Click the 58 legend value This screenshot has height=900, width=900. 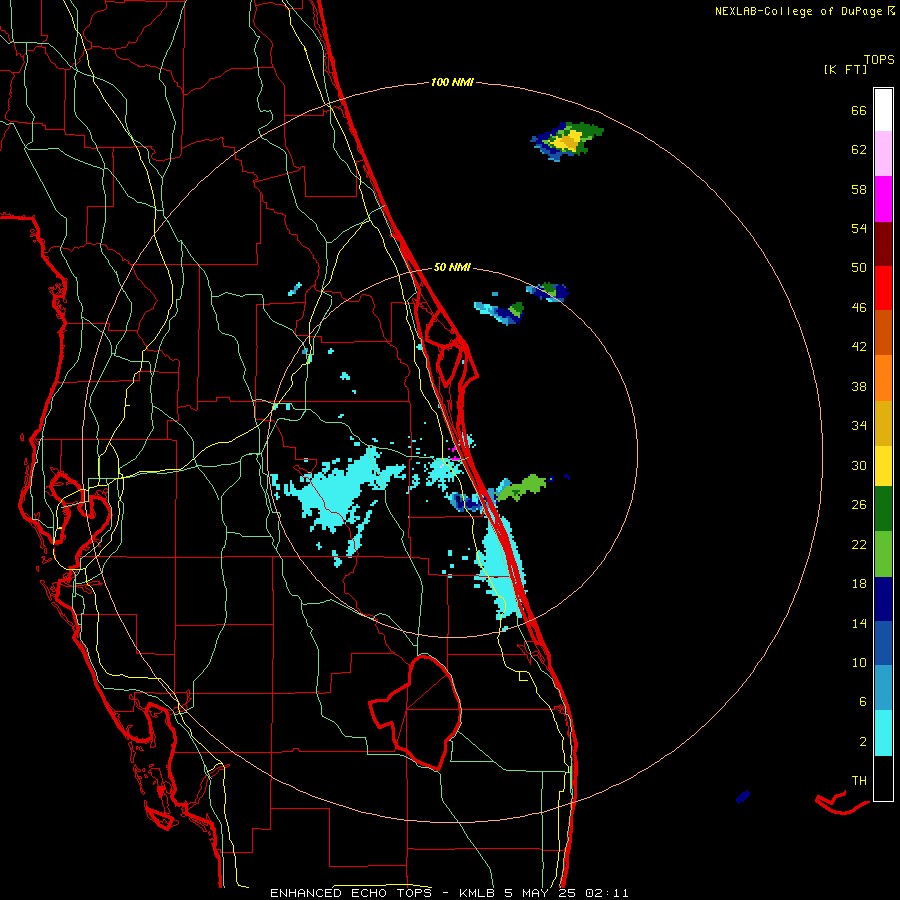click(859, 189)
